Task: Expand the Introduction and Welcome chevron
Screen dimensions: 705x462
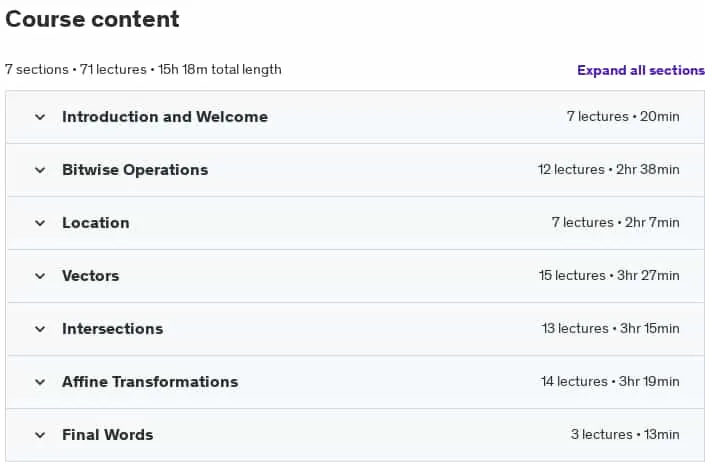Action: [x=40, y=117]
